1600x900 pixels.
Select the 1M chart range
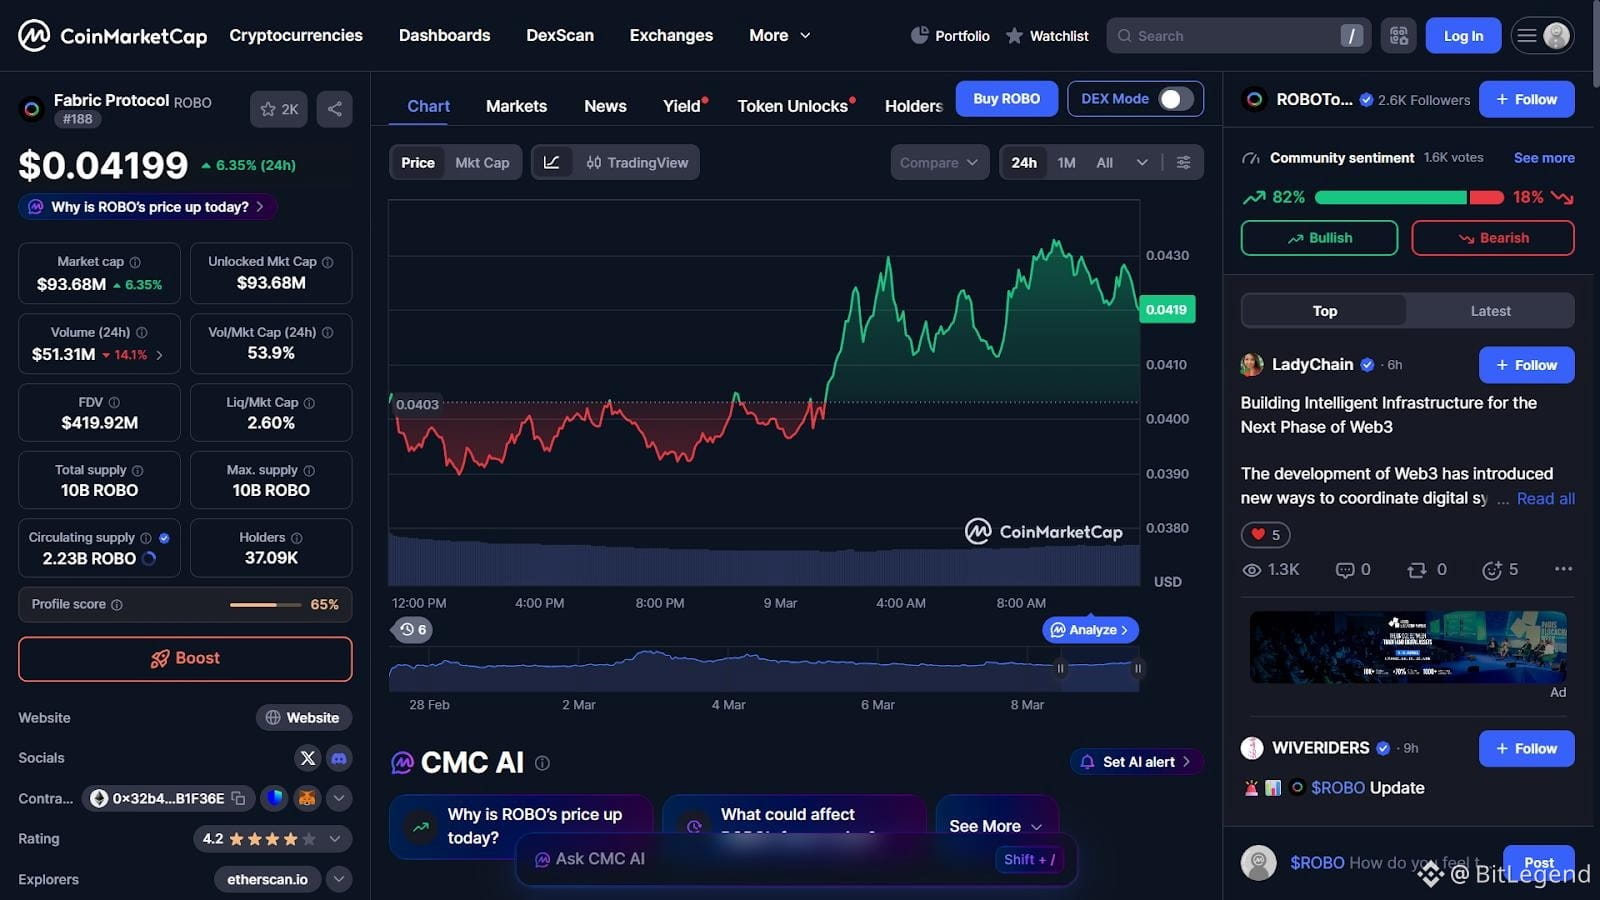tap(1067, 162)
